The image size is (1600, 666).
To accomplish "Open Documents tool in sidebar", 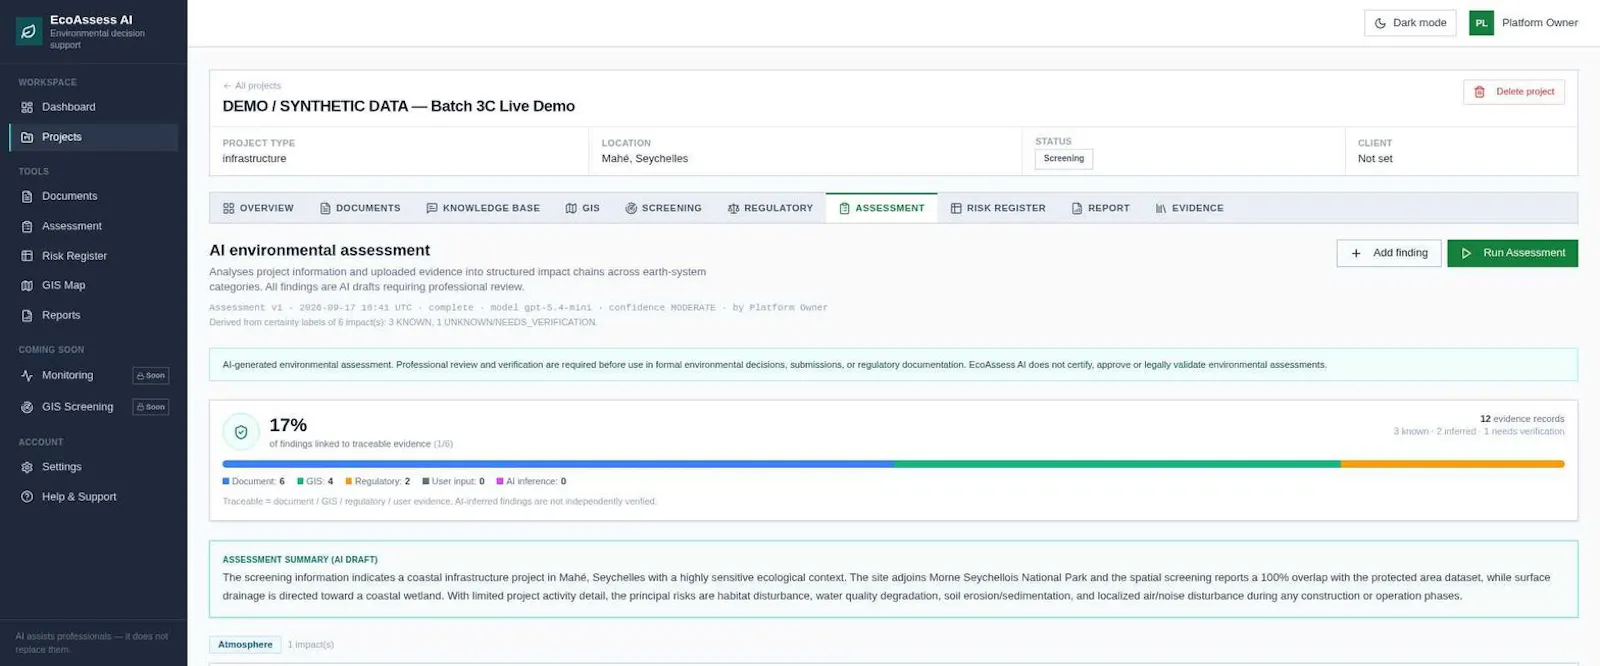I will tap(93, 196).
